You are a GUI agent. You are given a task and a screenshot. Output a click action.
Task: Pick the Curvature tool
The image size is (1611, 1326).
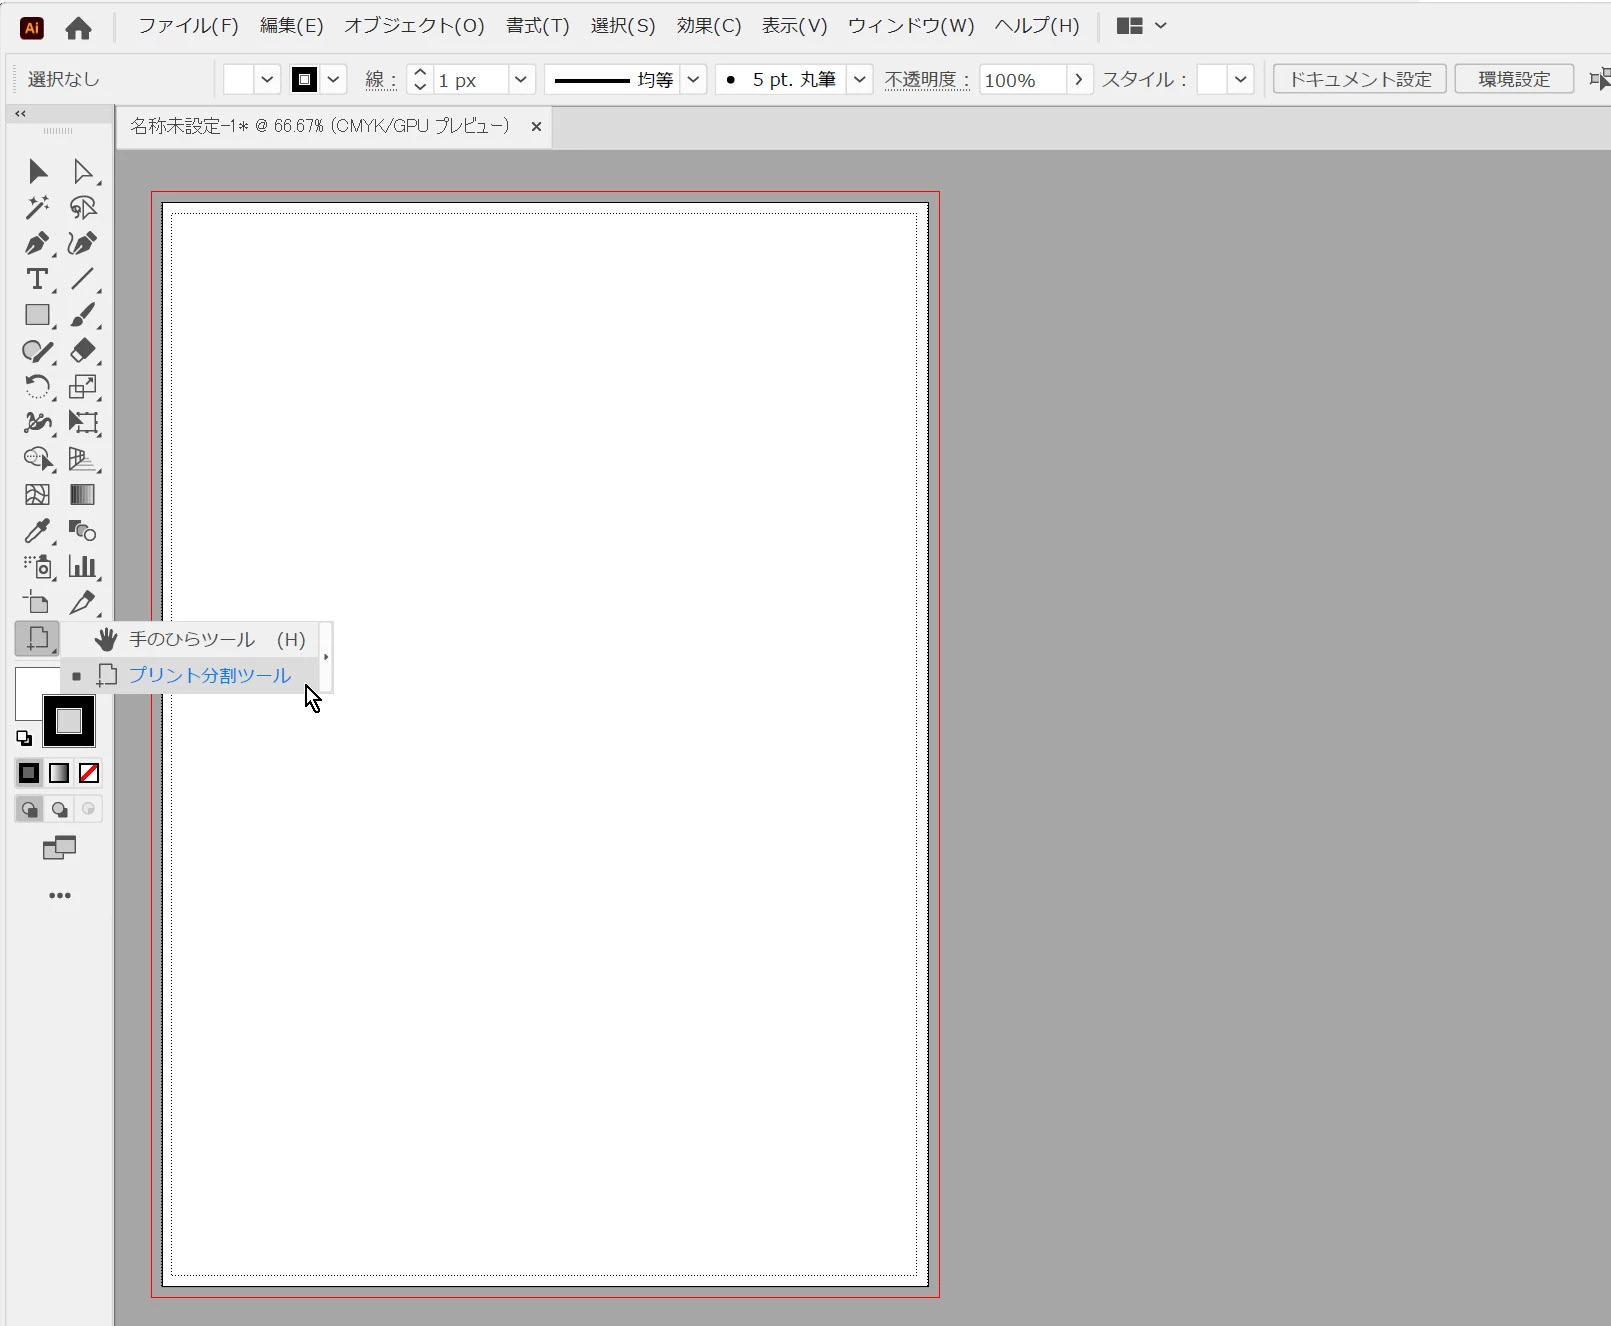[x=83, y=244]
